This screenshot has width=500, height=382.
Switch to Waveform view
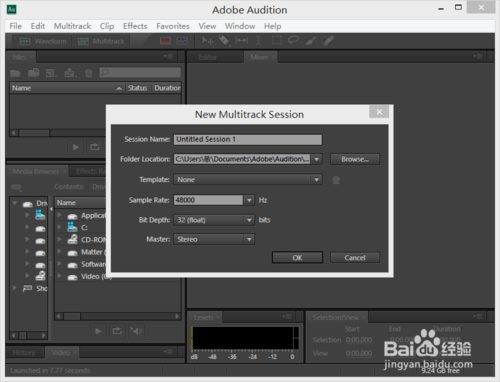point(43,41)
